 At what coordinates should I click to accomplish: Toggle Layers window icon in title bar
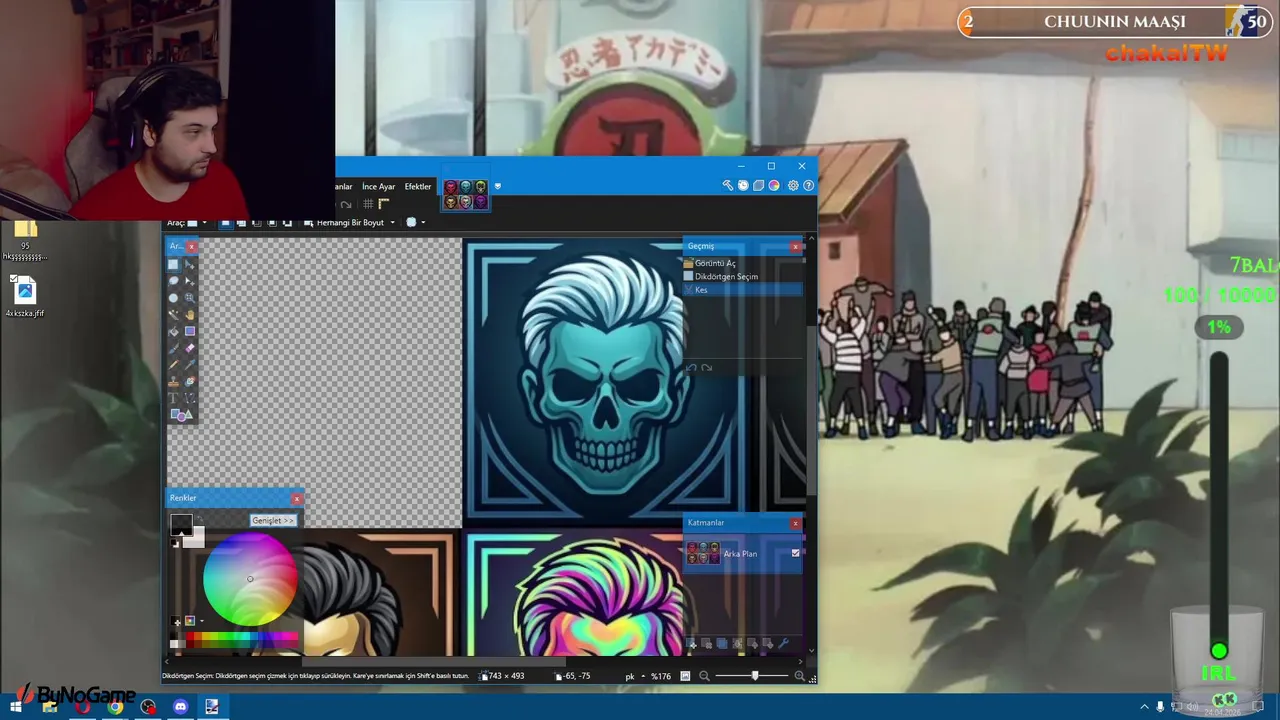[758, 185]
